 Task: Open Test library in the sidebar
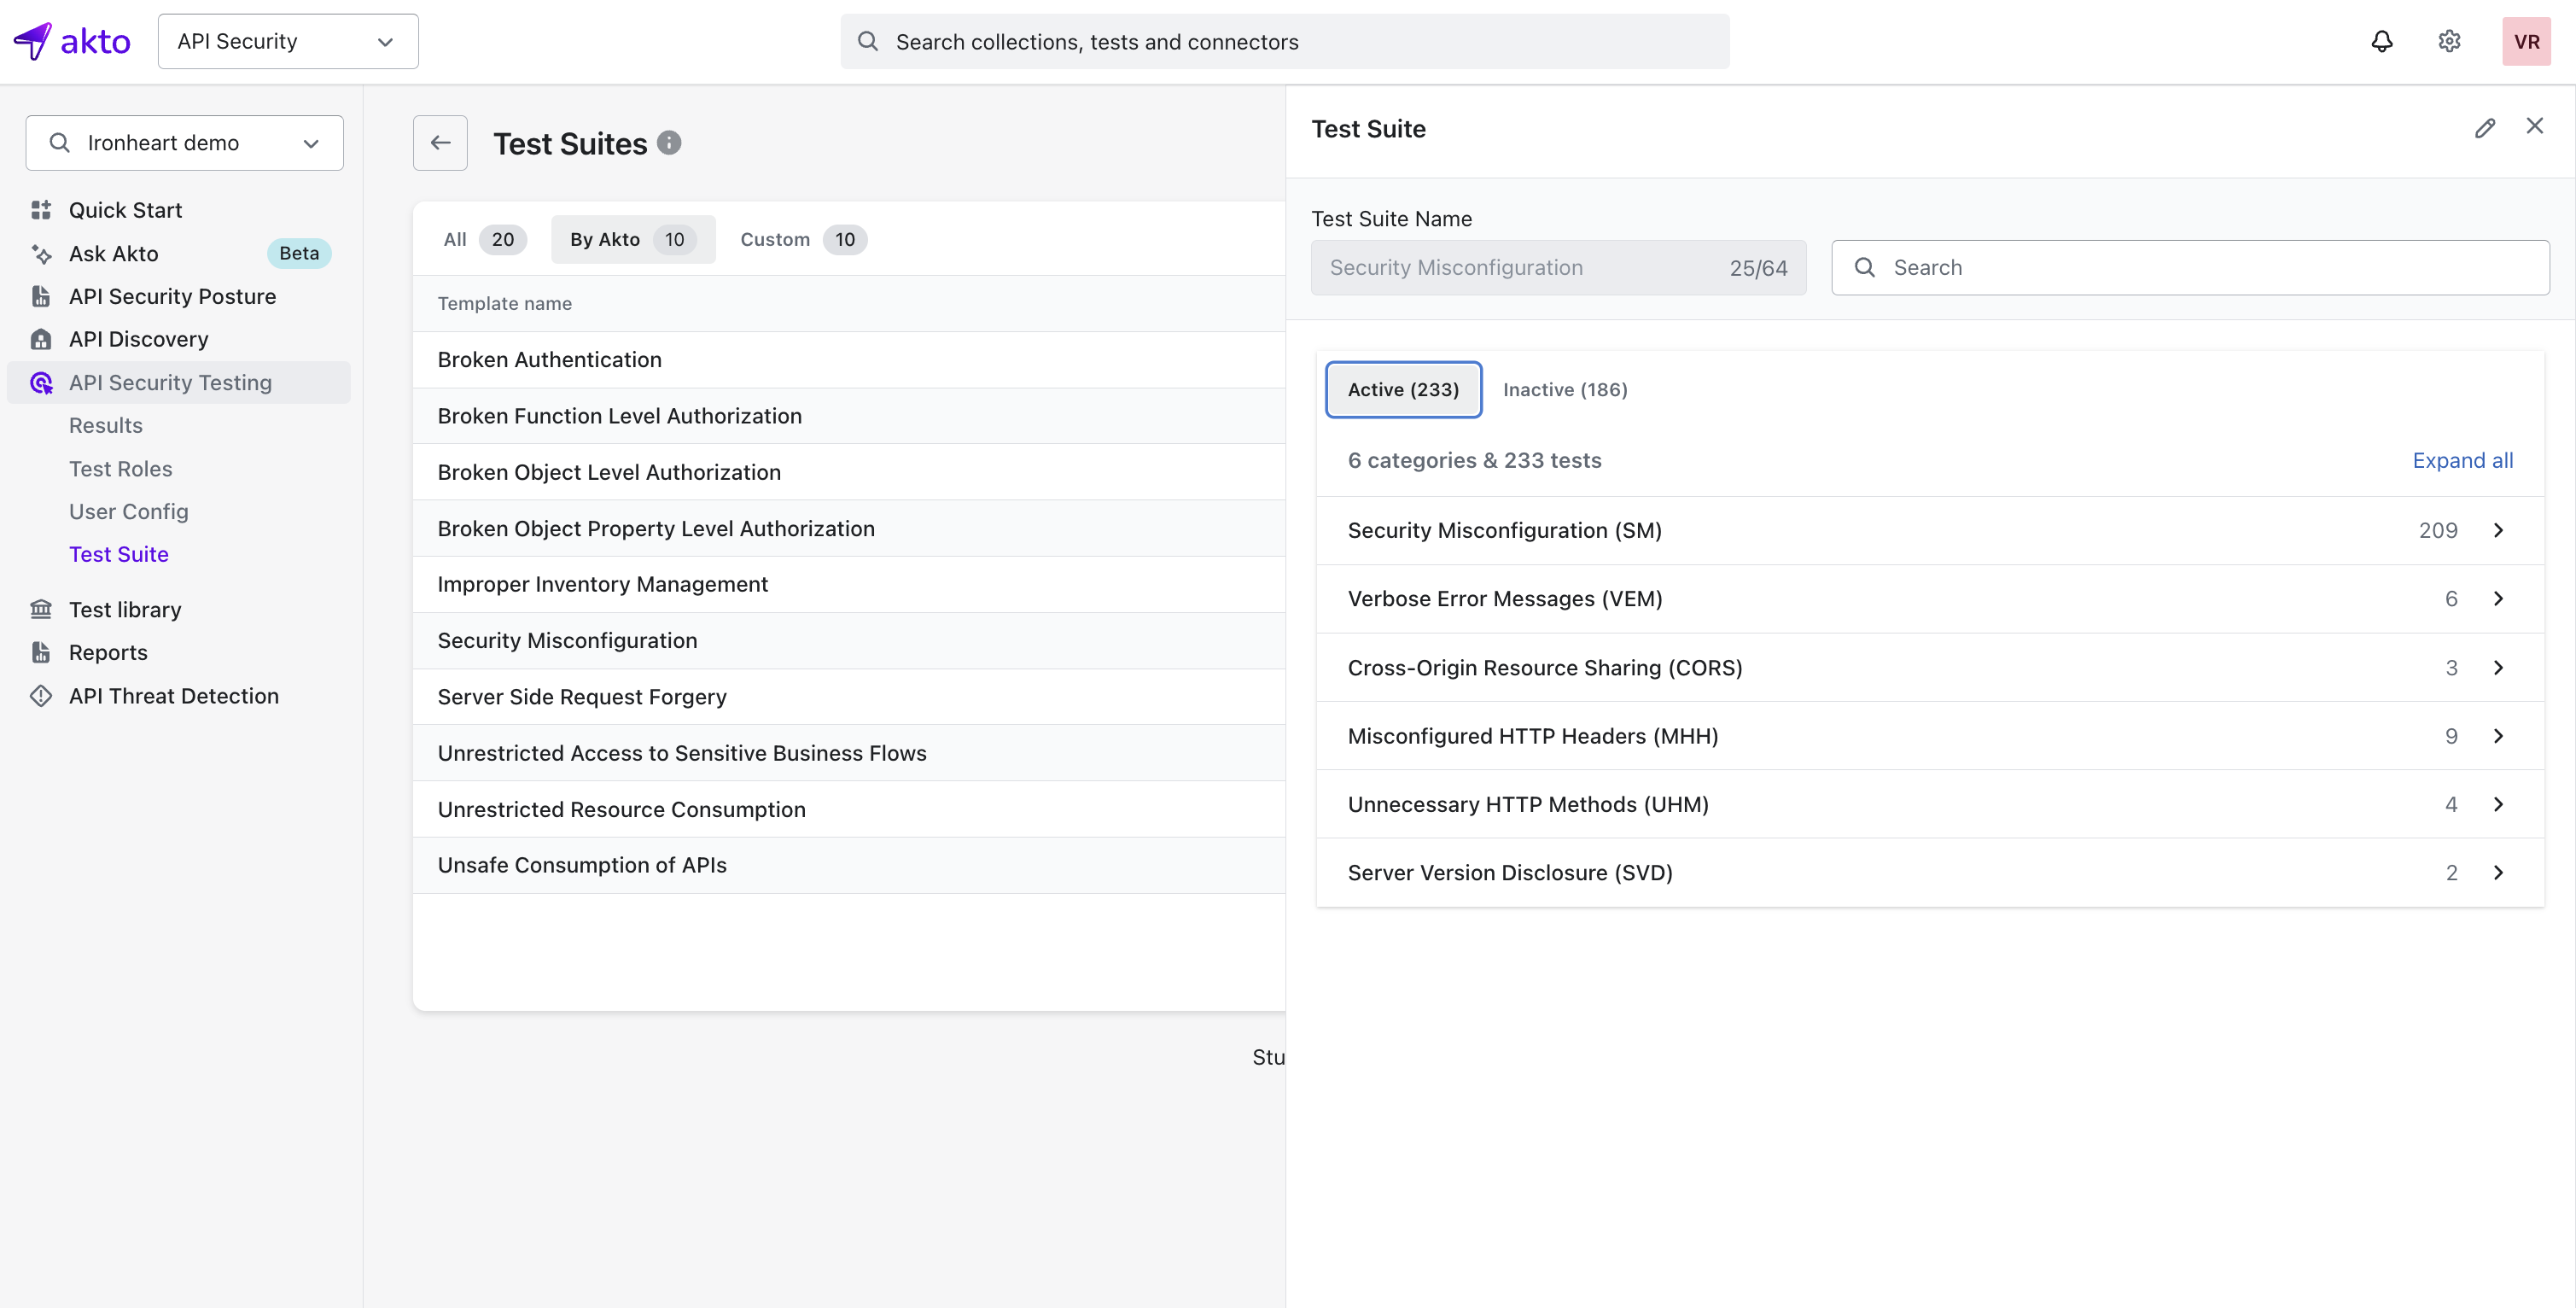125,610
